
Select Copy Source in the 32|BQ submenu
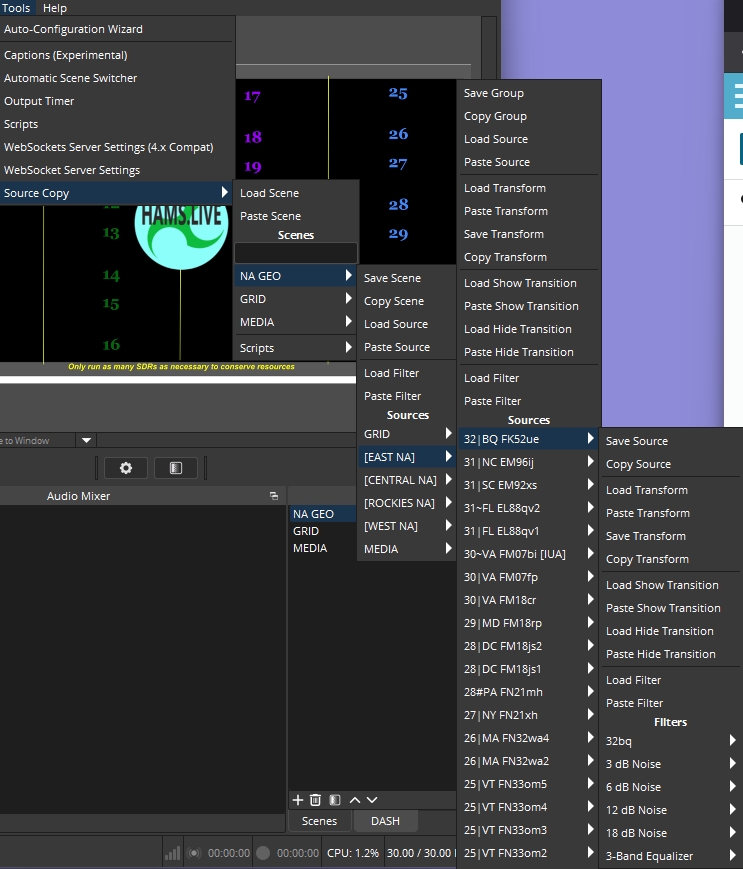638,464
